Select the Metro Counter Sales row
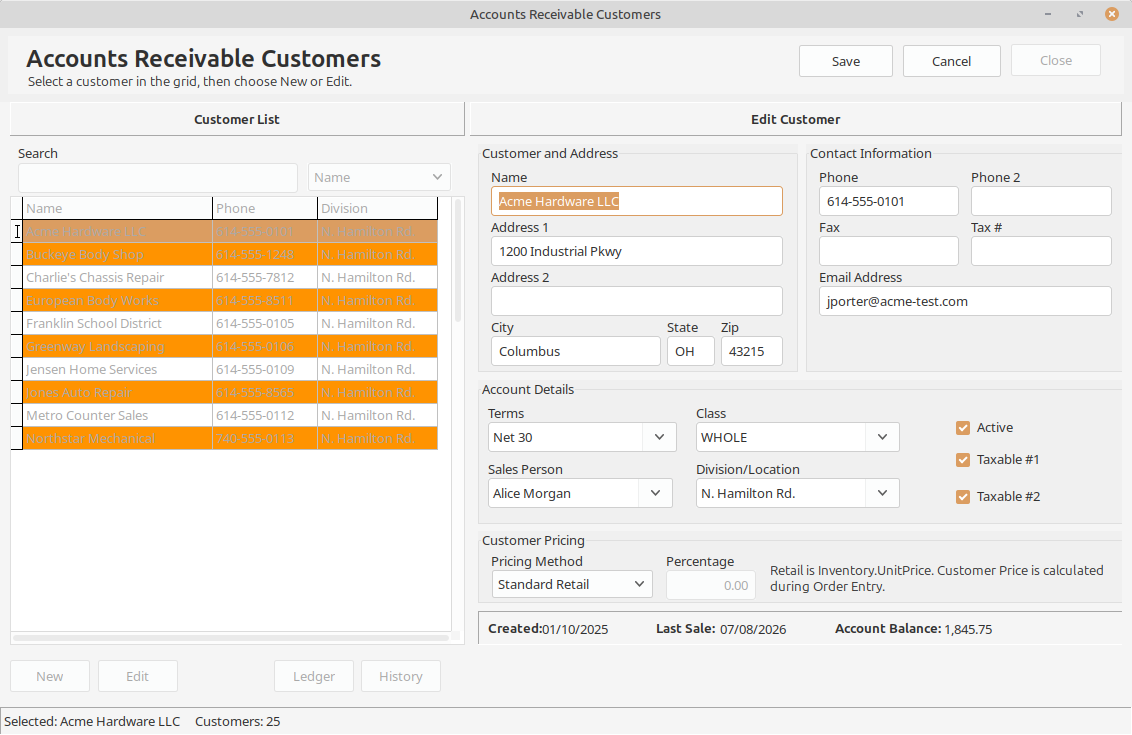 pos(230,416)
